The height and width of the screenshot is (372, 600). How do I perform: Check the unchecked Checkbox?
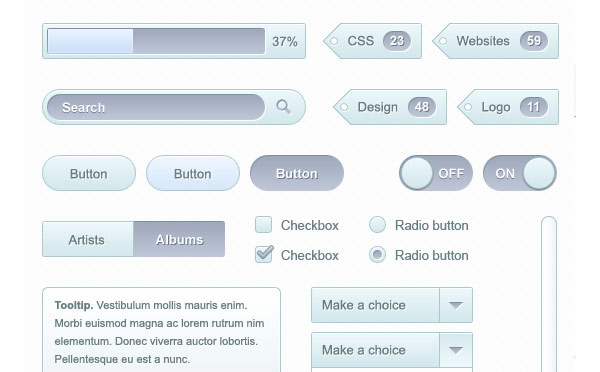264,225
